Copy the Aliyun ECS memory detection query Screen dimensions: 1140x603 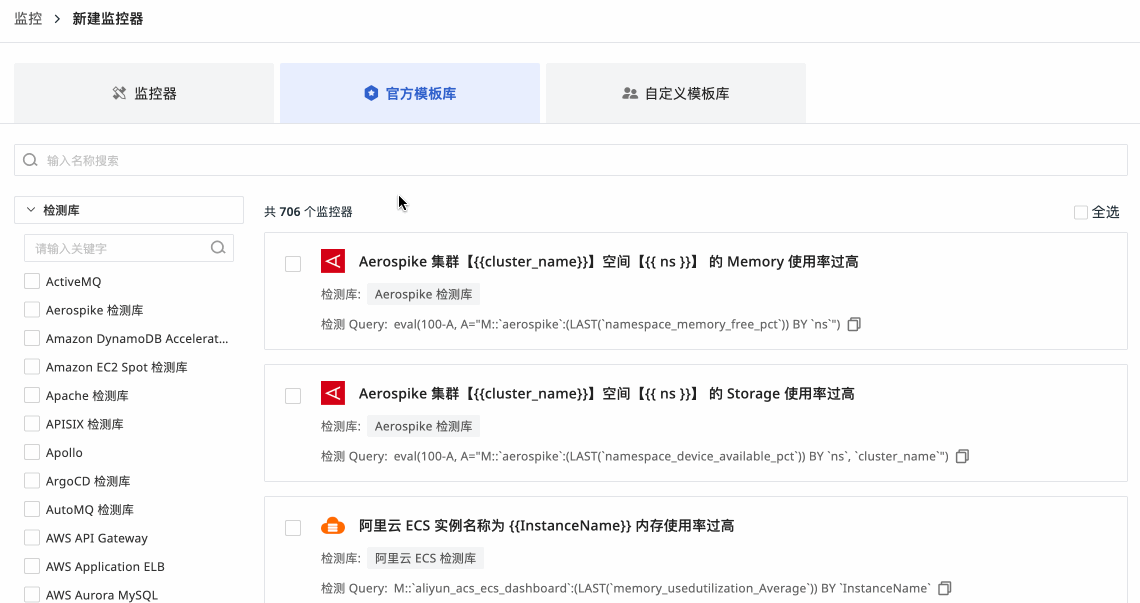[x=945, y=589]
